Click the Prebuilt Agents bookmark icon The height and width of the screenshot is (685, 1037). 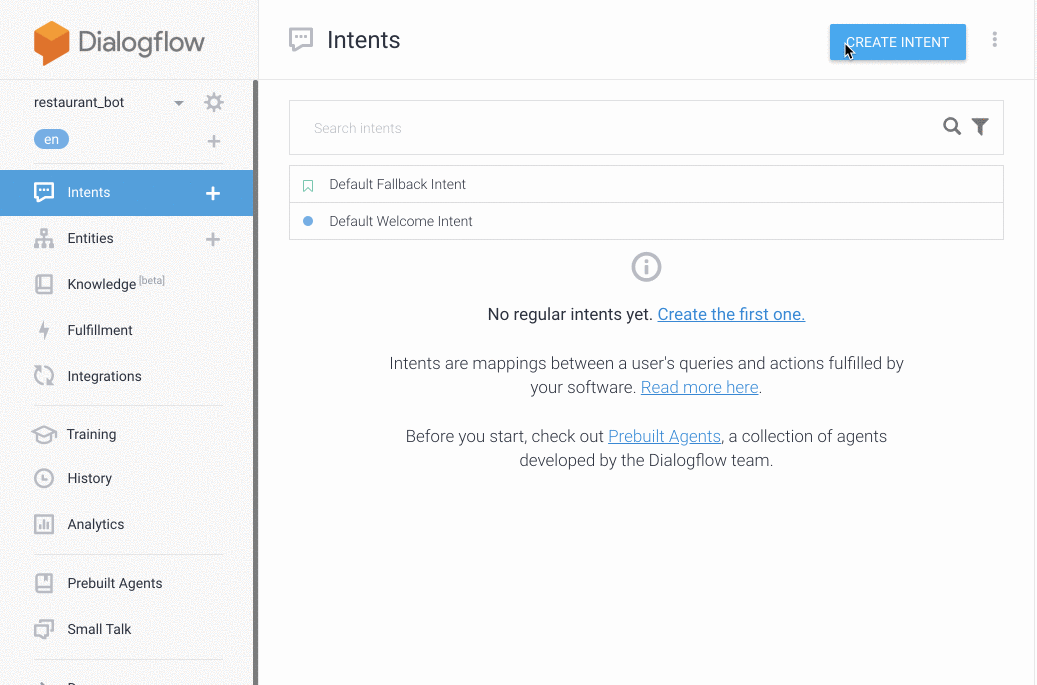point(44,583)
